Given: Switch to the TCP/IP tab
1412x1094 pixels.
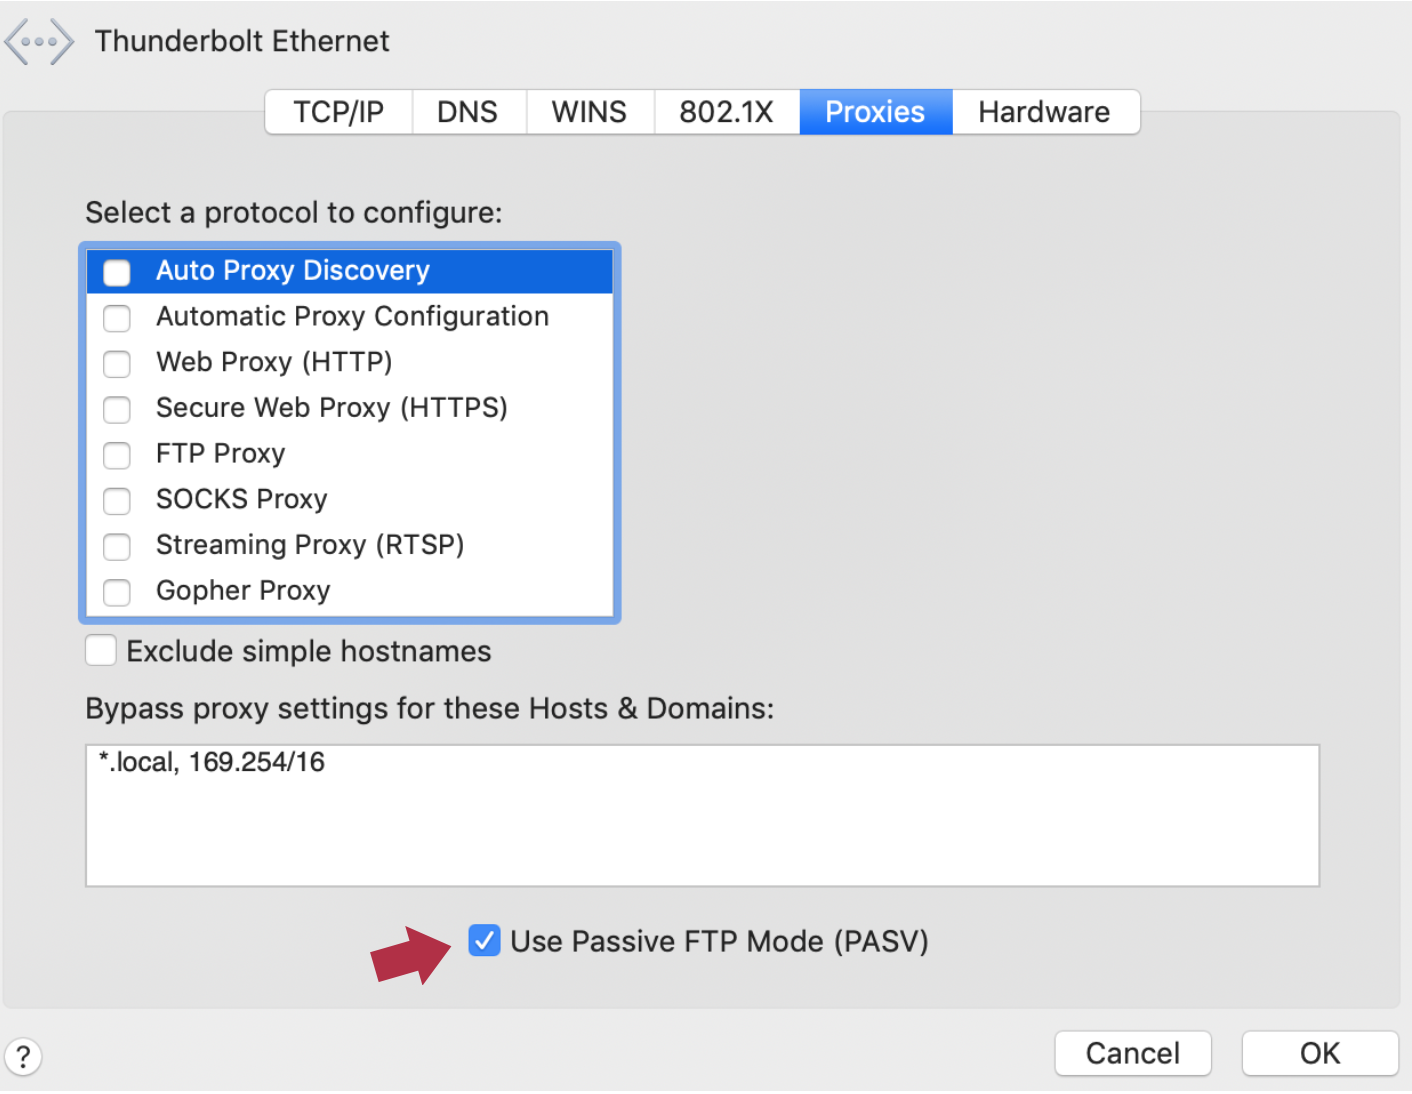Looking at the screenshot, I should (x=338, y=111).
